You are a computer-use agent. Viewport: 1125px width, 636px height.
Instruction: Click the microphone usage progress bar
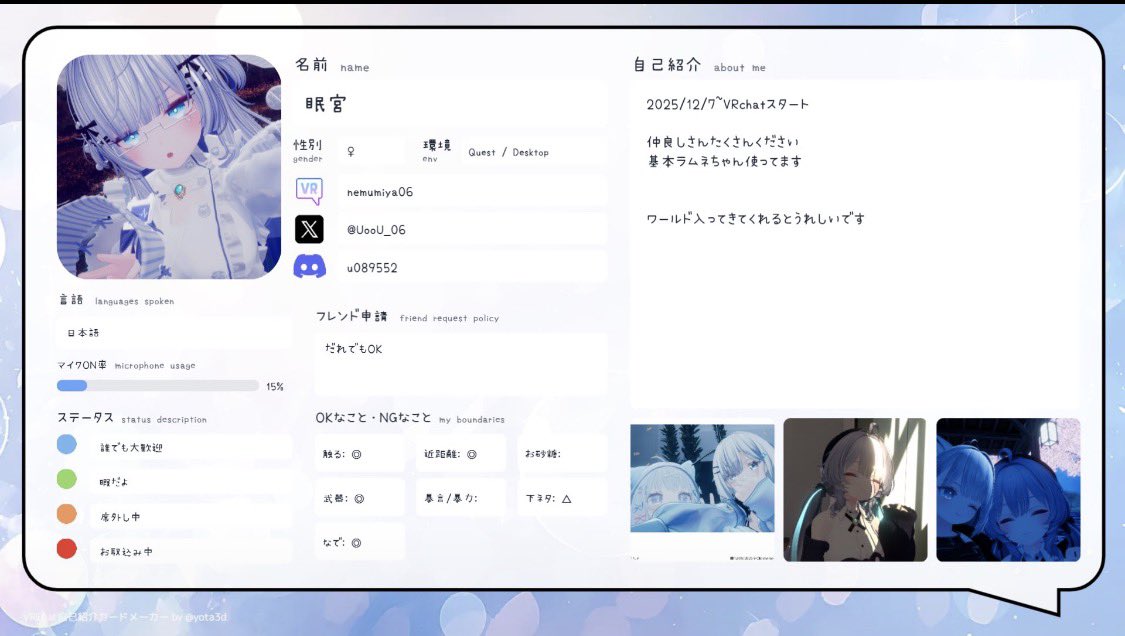158,385
